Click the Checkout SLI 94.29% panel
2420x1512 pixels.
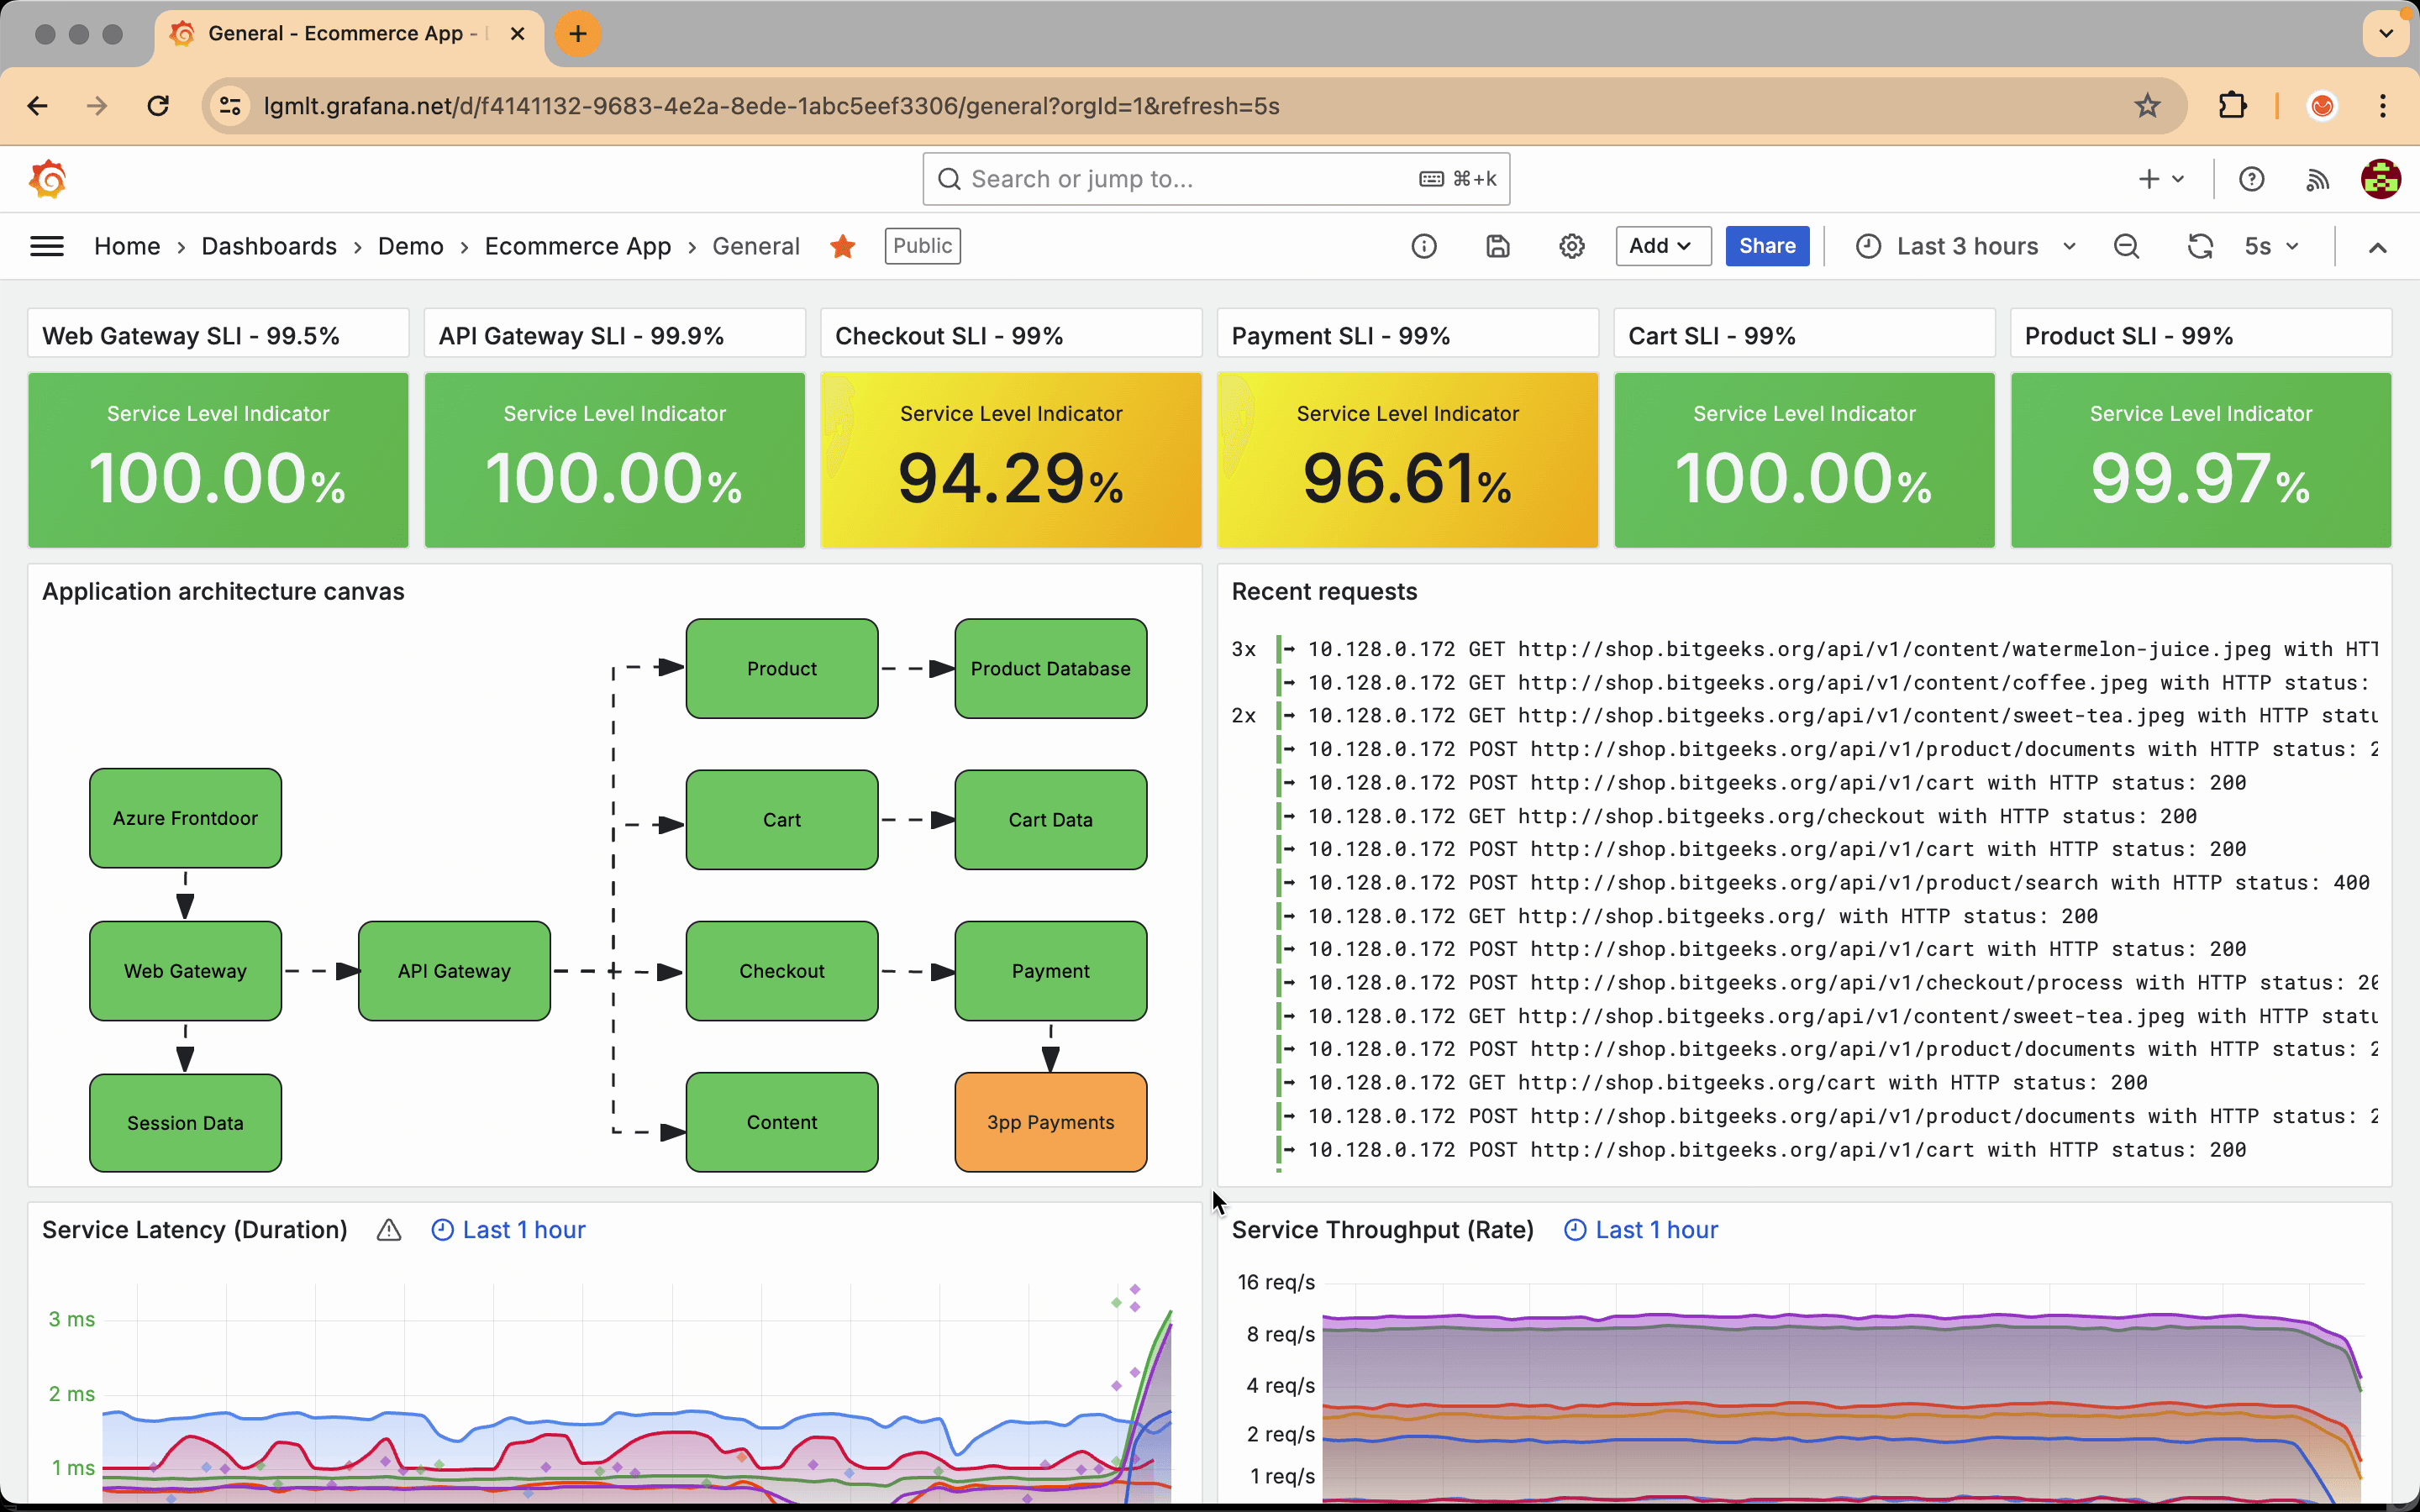pos(1010,460)
